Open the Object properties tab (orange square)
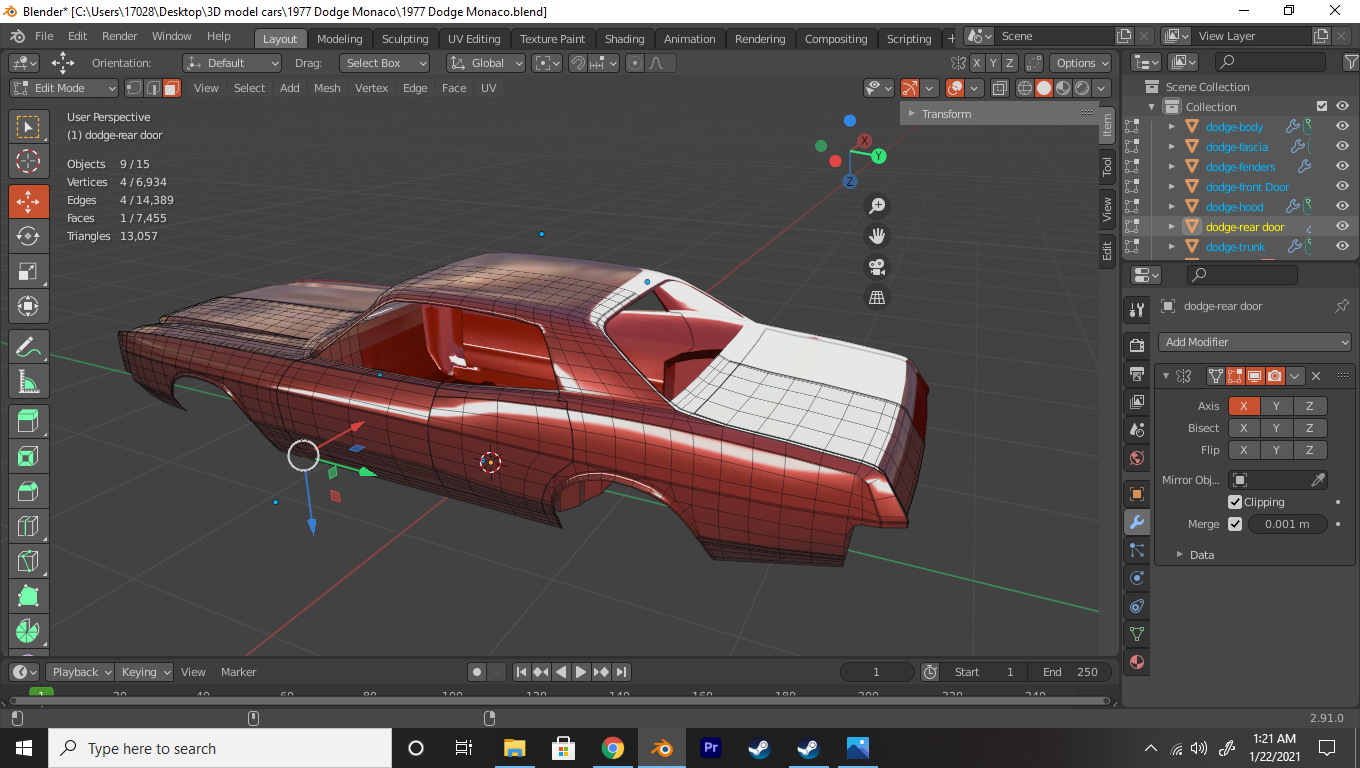This screenshot has height=768, width=1360. (x=1137, y=494)
